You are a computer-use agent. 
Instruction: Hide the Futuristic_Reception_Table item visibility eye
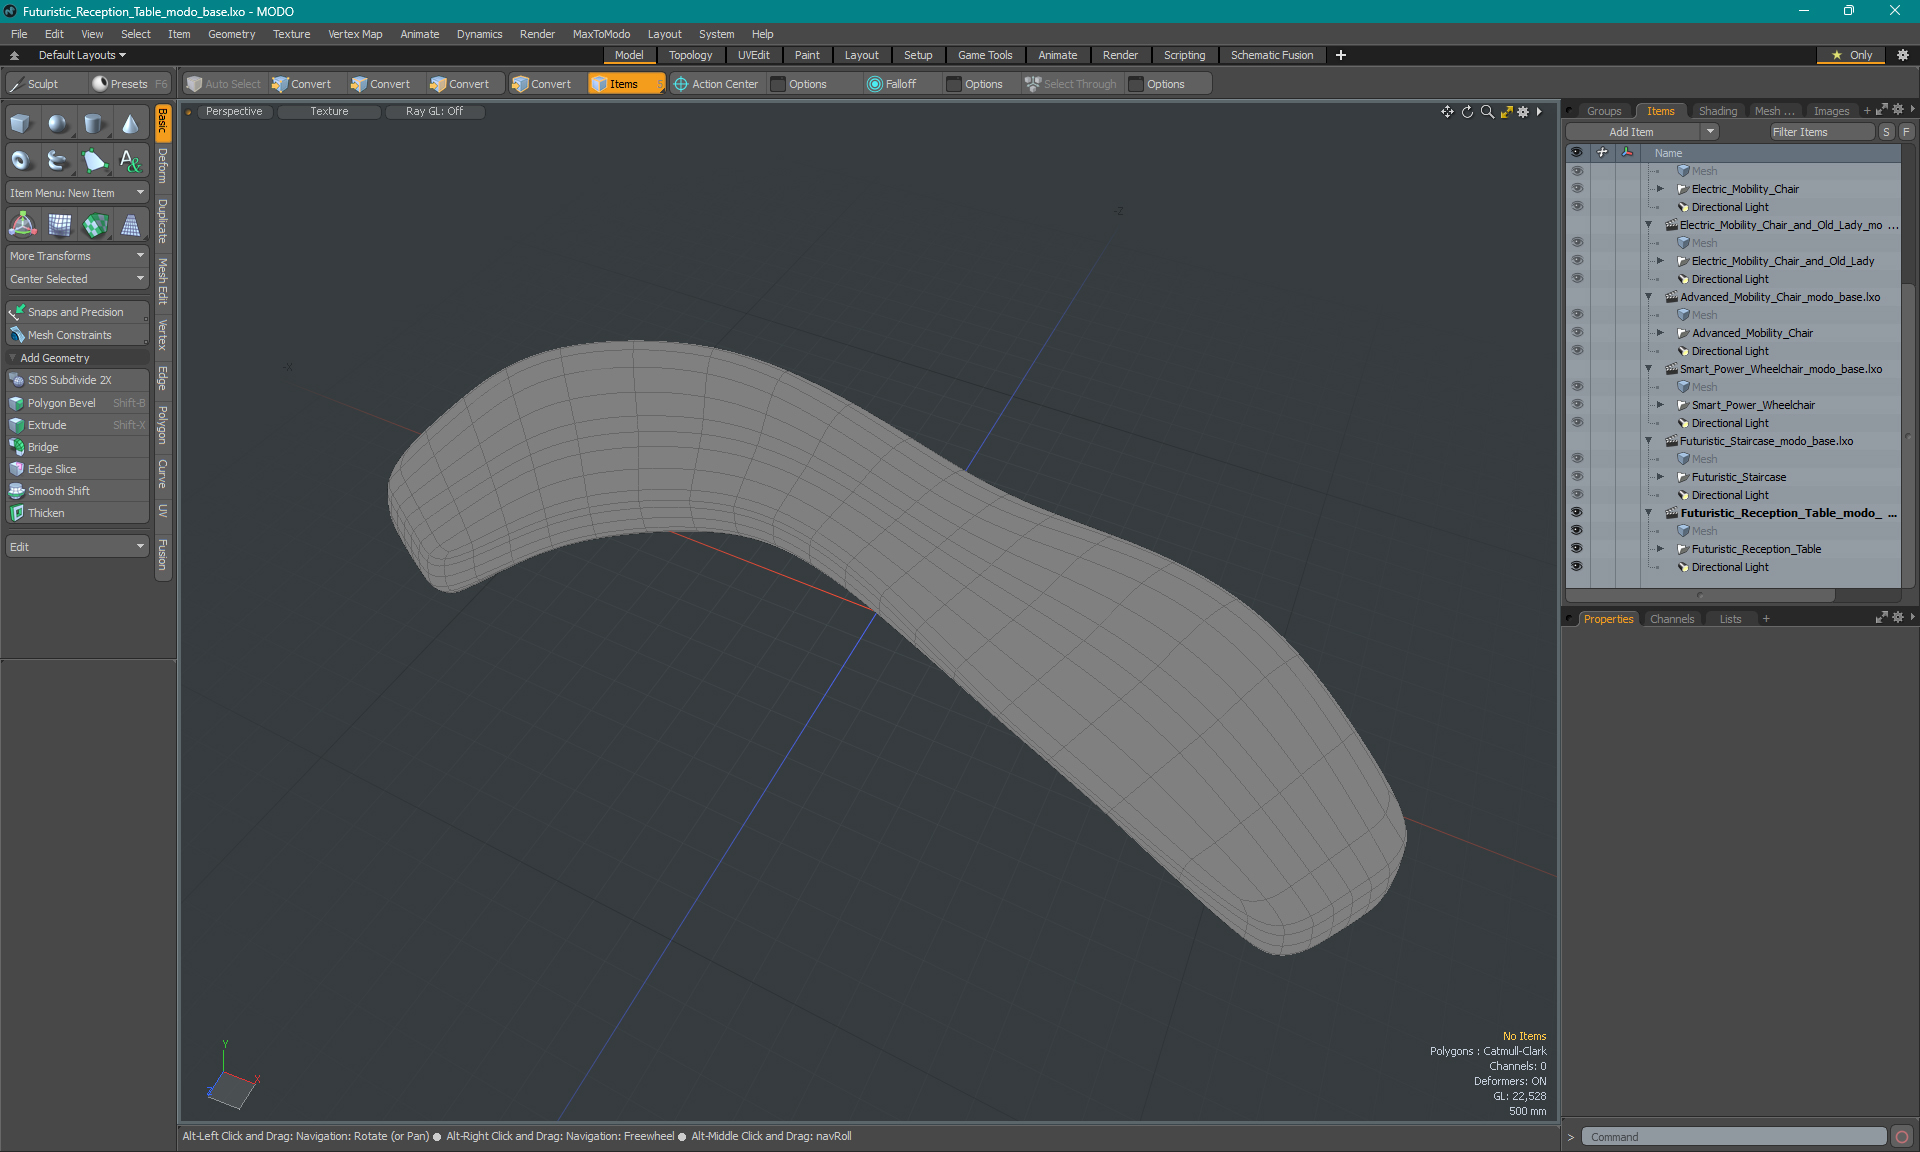(1577, 549)
